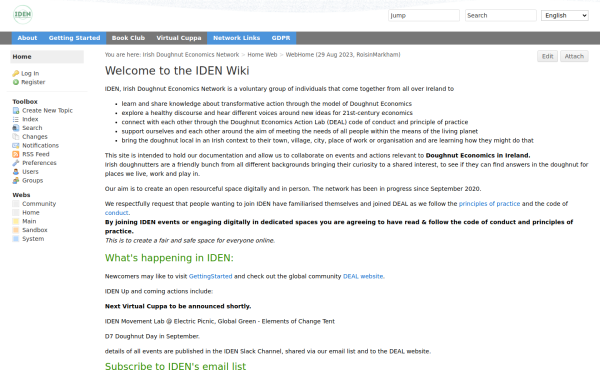
Task: Click the RSS Feed orange icon
Action: [16, 154]
